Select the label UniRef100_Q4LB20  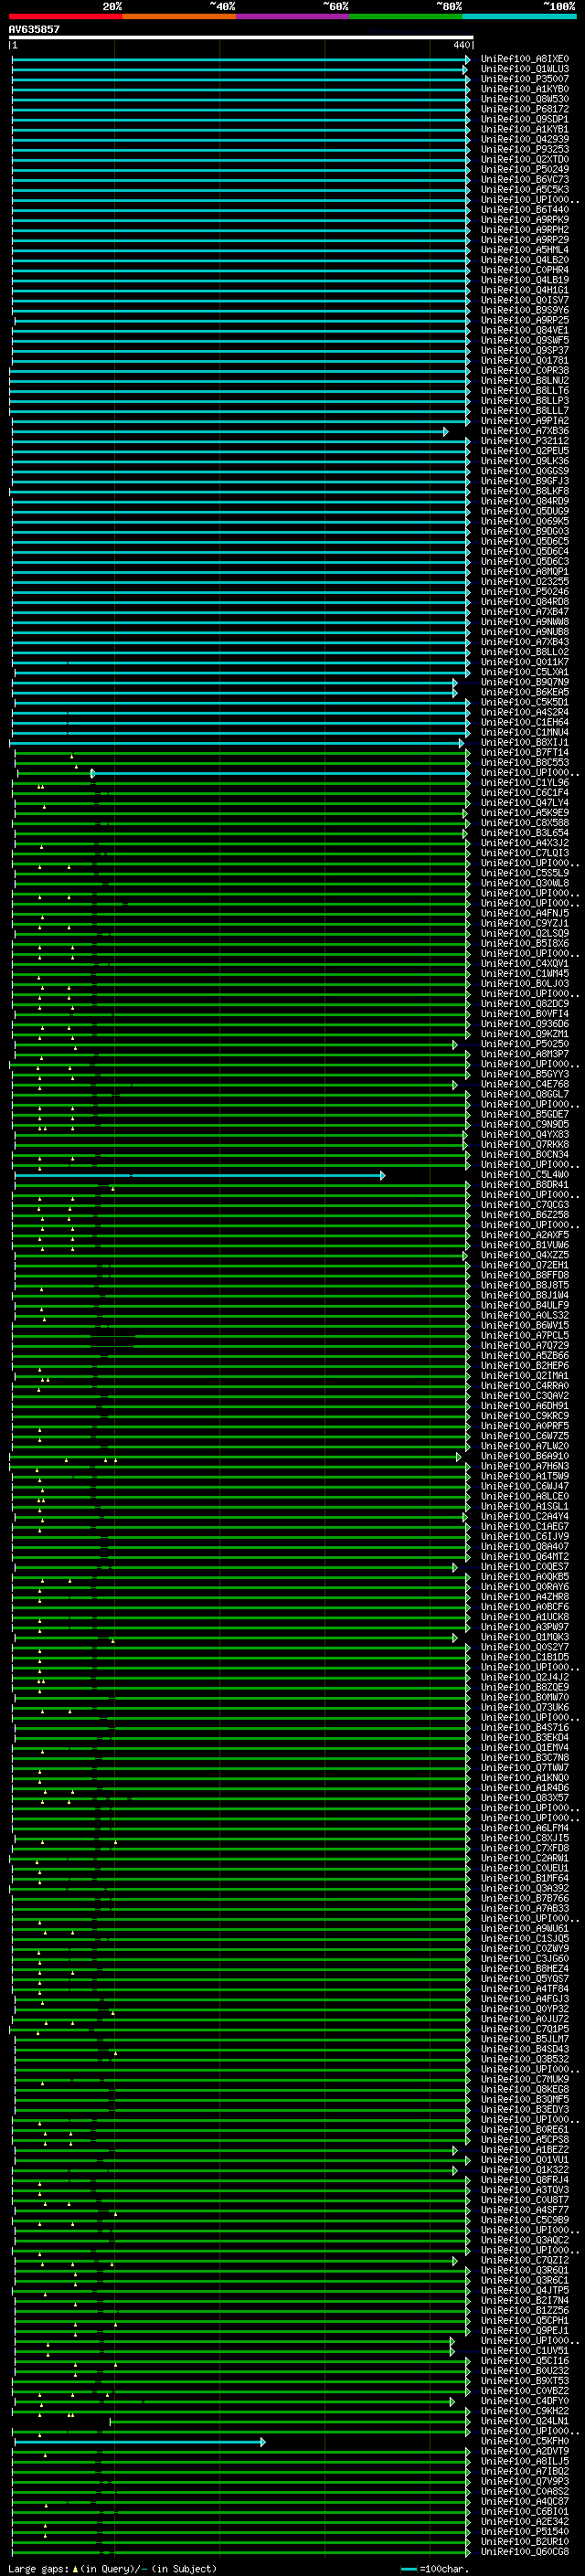525,260
